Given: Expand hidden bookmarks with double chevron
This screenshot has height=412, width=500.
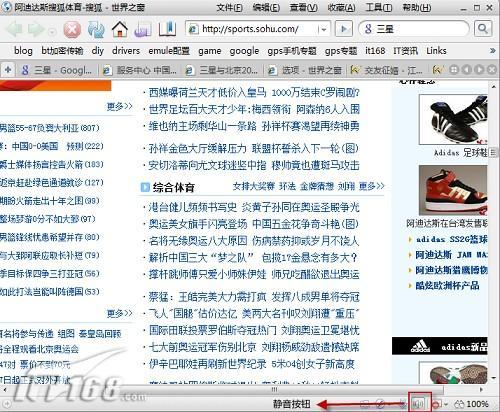Looking at the screenshot, I should coord(492,51).
